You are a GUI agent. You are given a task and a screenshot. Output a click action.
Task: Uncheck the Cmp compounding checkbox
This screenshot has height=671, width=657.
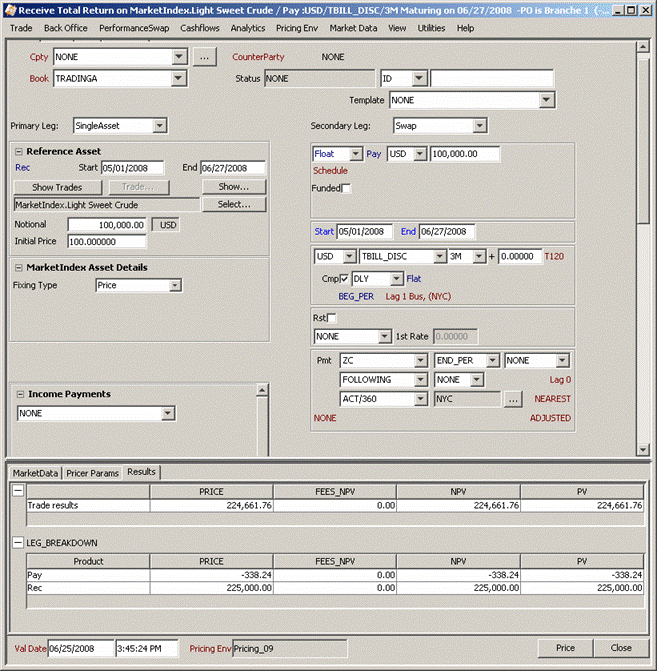click(x=344, y=279)
